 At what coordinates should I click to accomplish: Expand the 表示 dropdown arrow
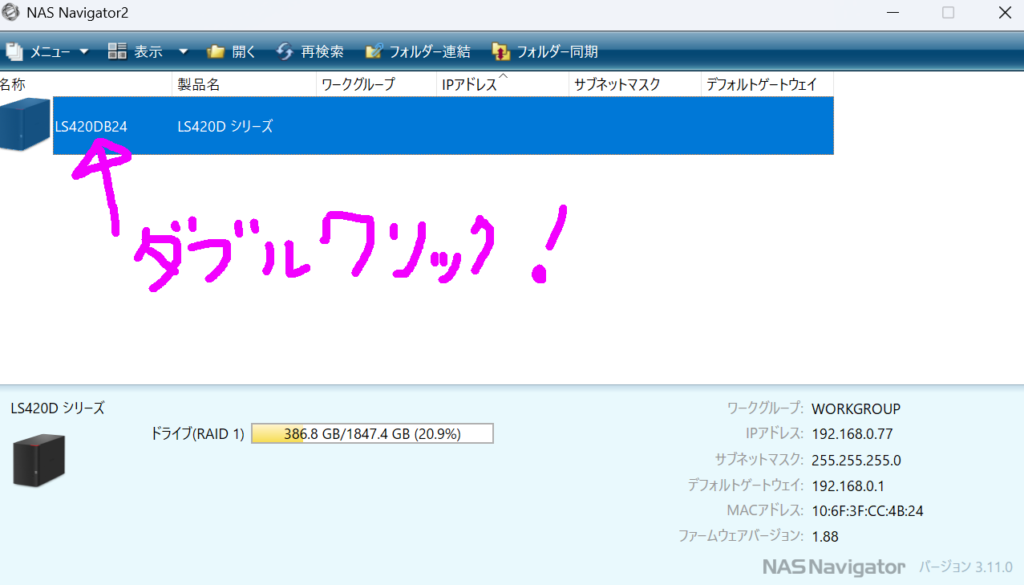[184, 52]
